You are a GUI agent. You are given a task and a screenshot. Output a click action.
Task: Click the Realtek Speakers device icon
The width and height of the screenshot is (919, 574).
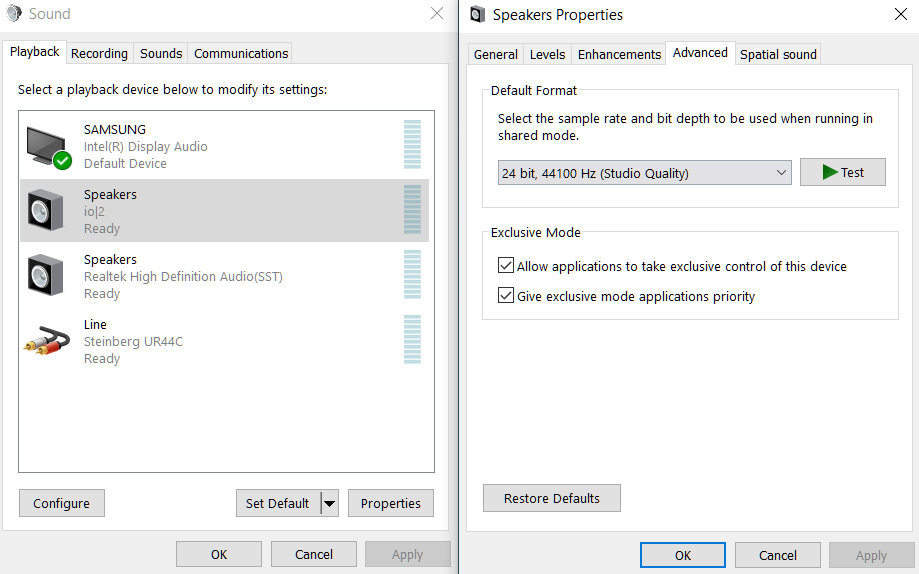pyautogui.click(x=46, y=276)
